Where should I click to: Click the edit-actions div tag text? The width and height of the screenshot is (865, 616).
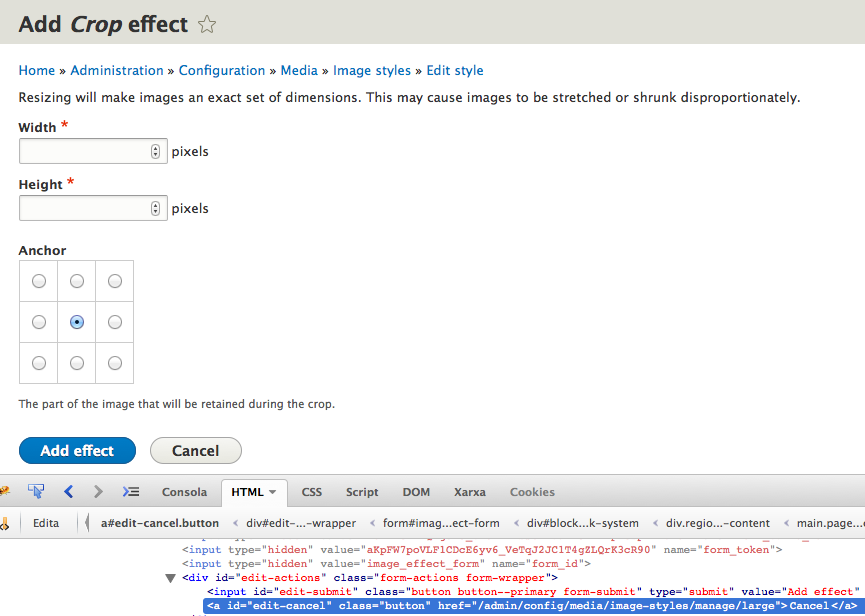(370, 578)
